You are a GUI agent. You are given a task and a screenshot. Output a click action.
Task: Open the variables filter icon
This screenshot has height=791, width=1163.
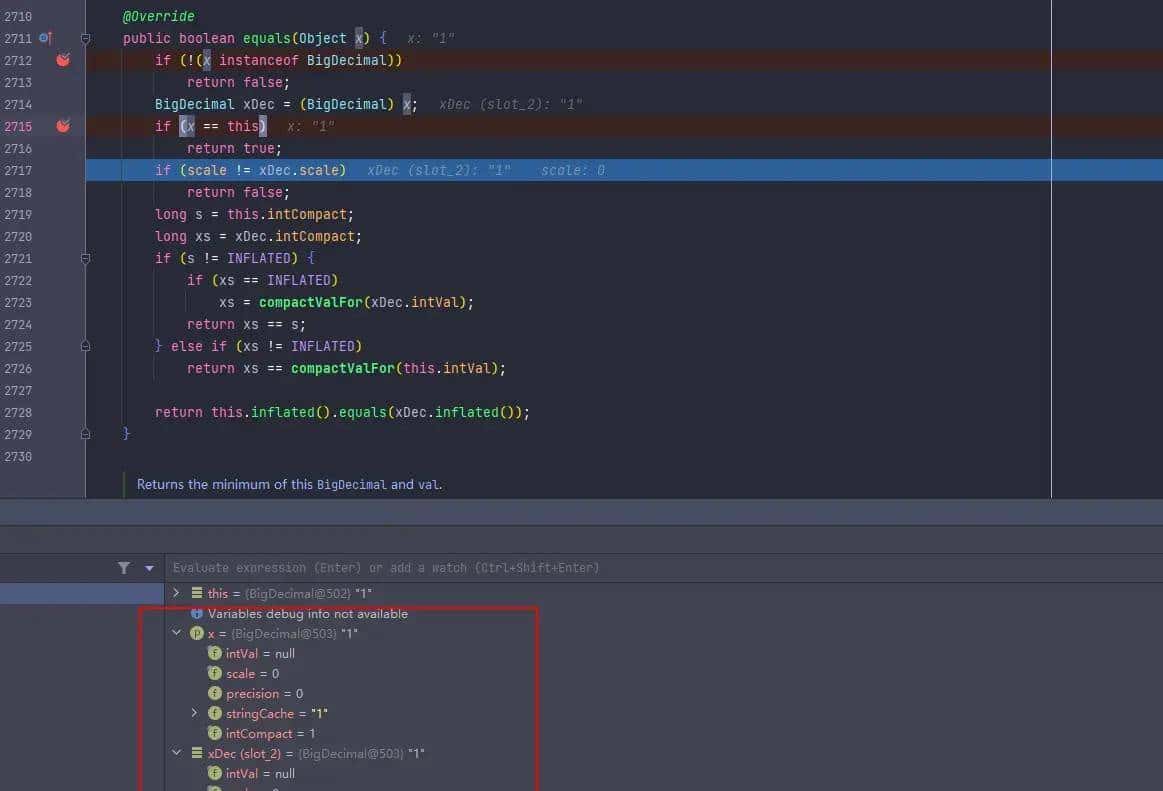(x=124, y=568)
